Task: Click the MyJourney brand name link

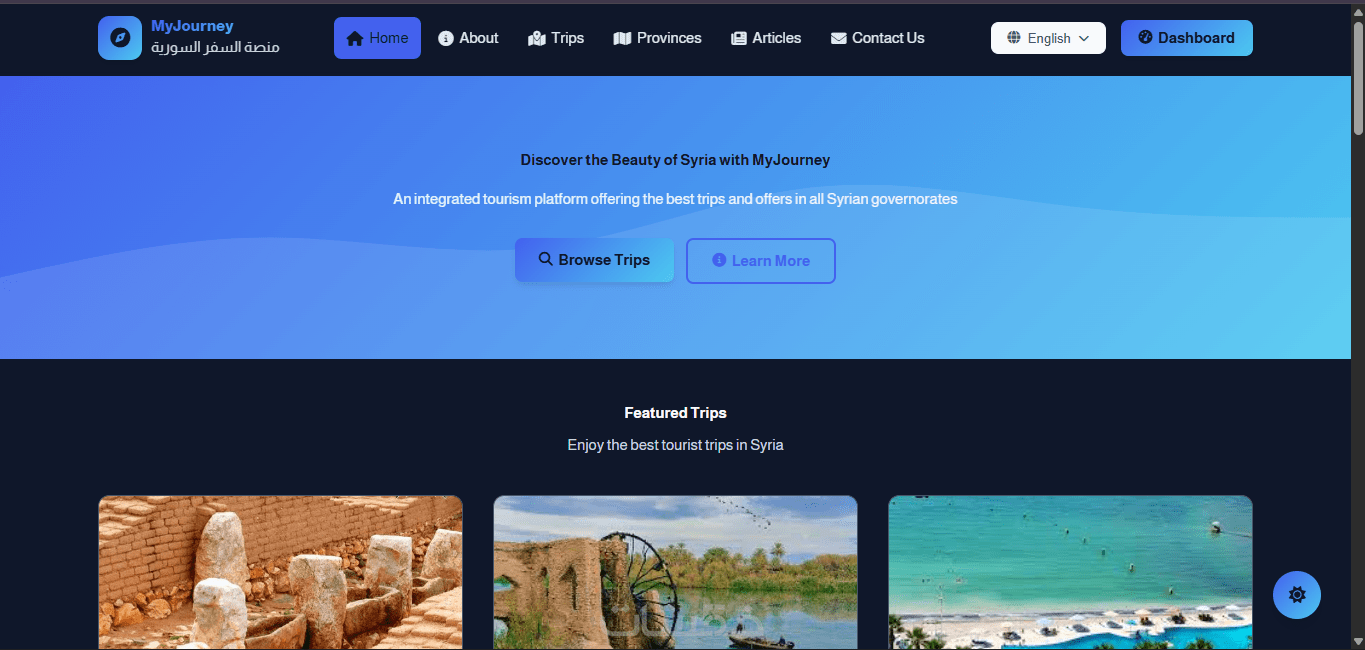Action: click(192, 26)
